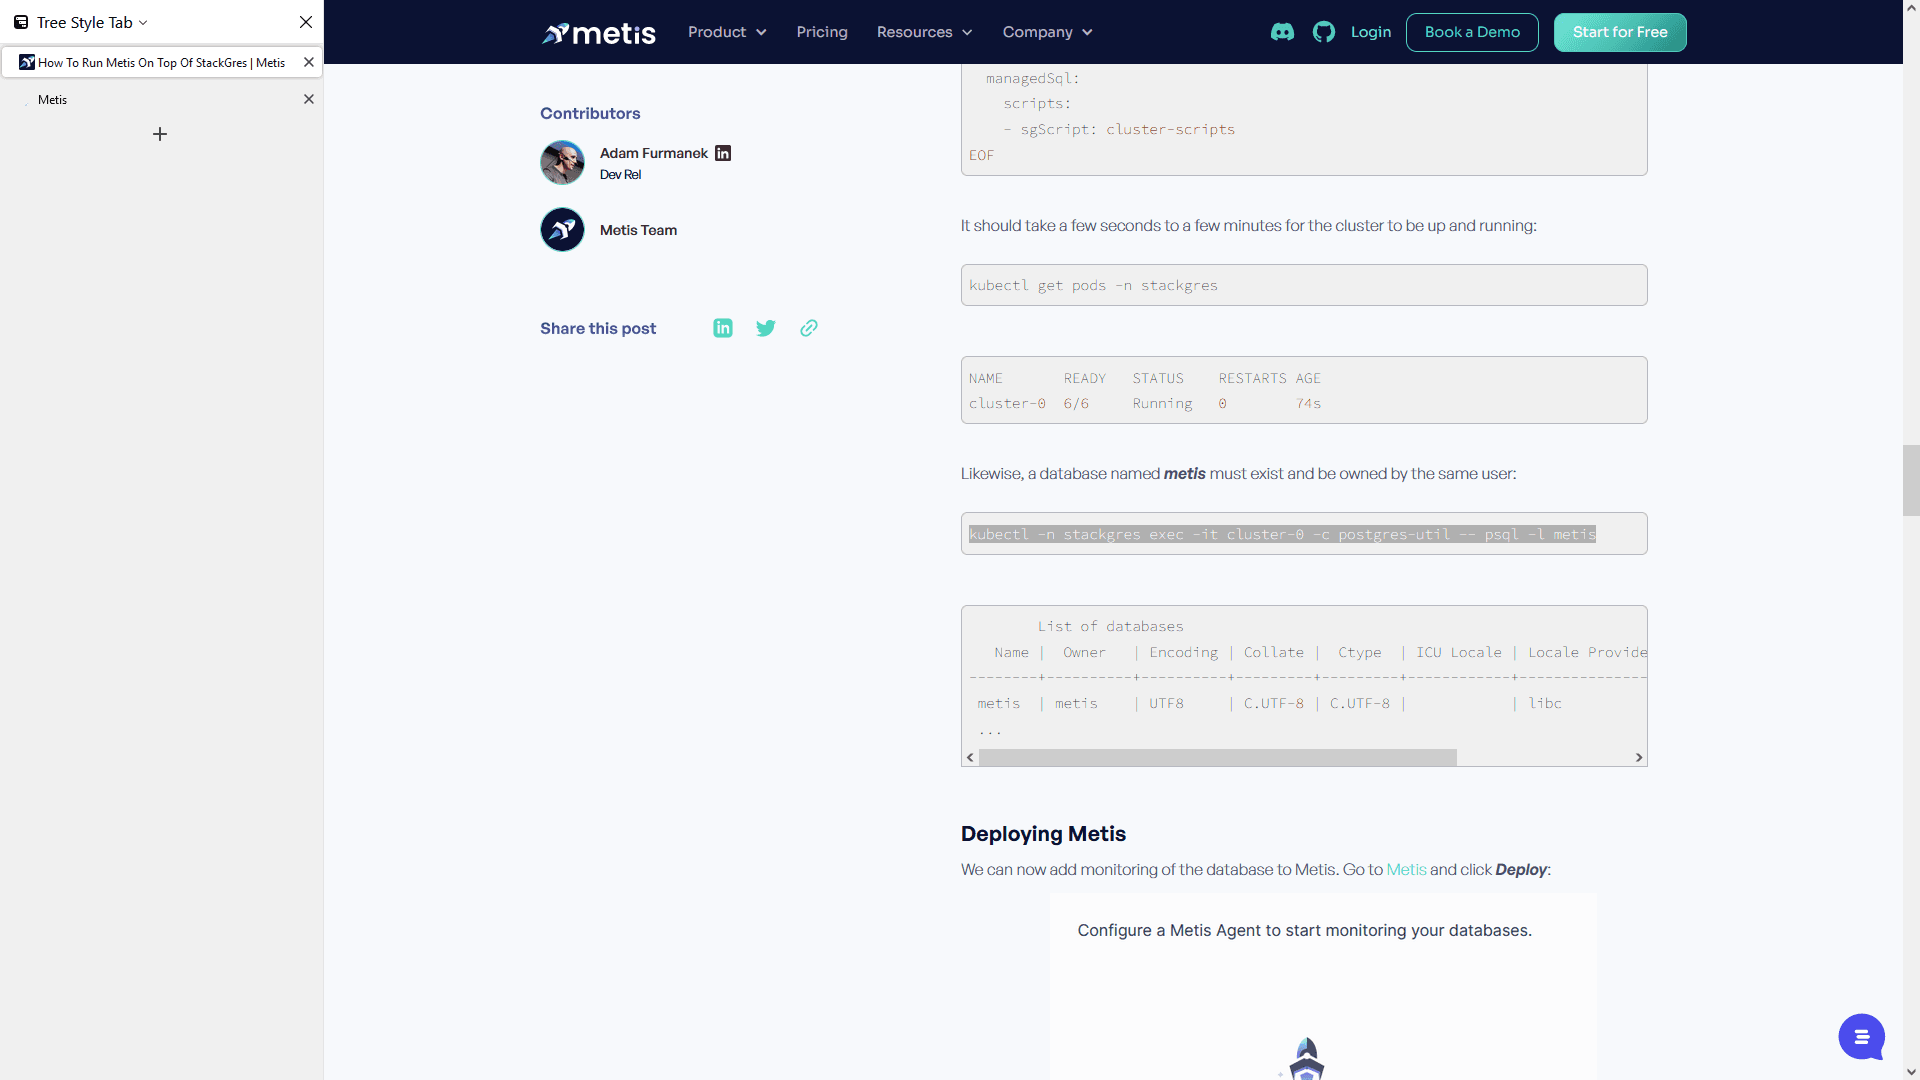Viewport: 1920px width, 1080px height.
Task: Click the Metis Team name
Action: coord(638,230)
